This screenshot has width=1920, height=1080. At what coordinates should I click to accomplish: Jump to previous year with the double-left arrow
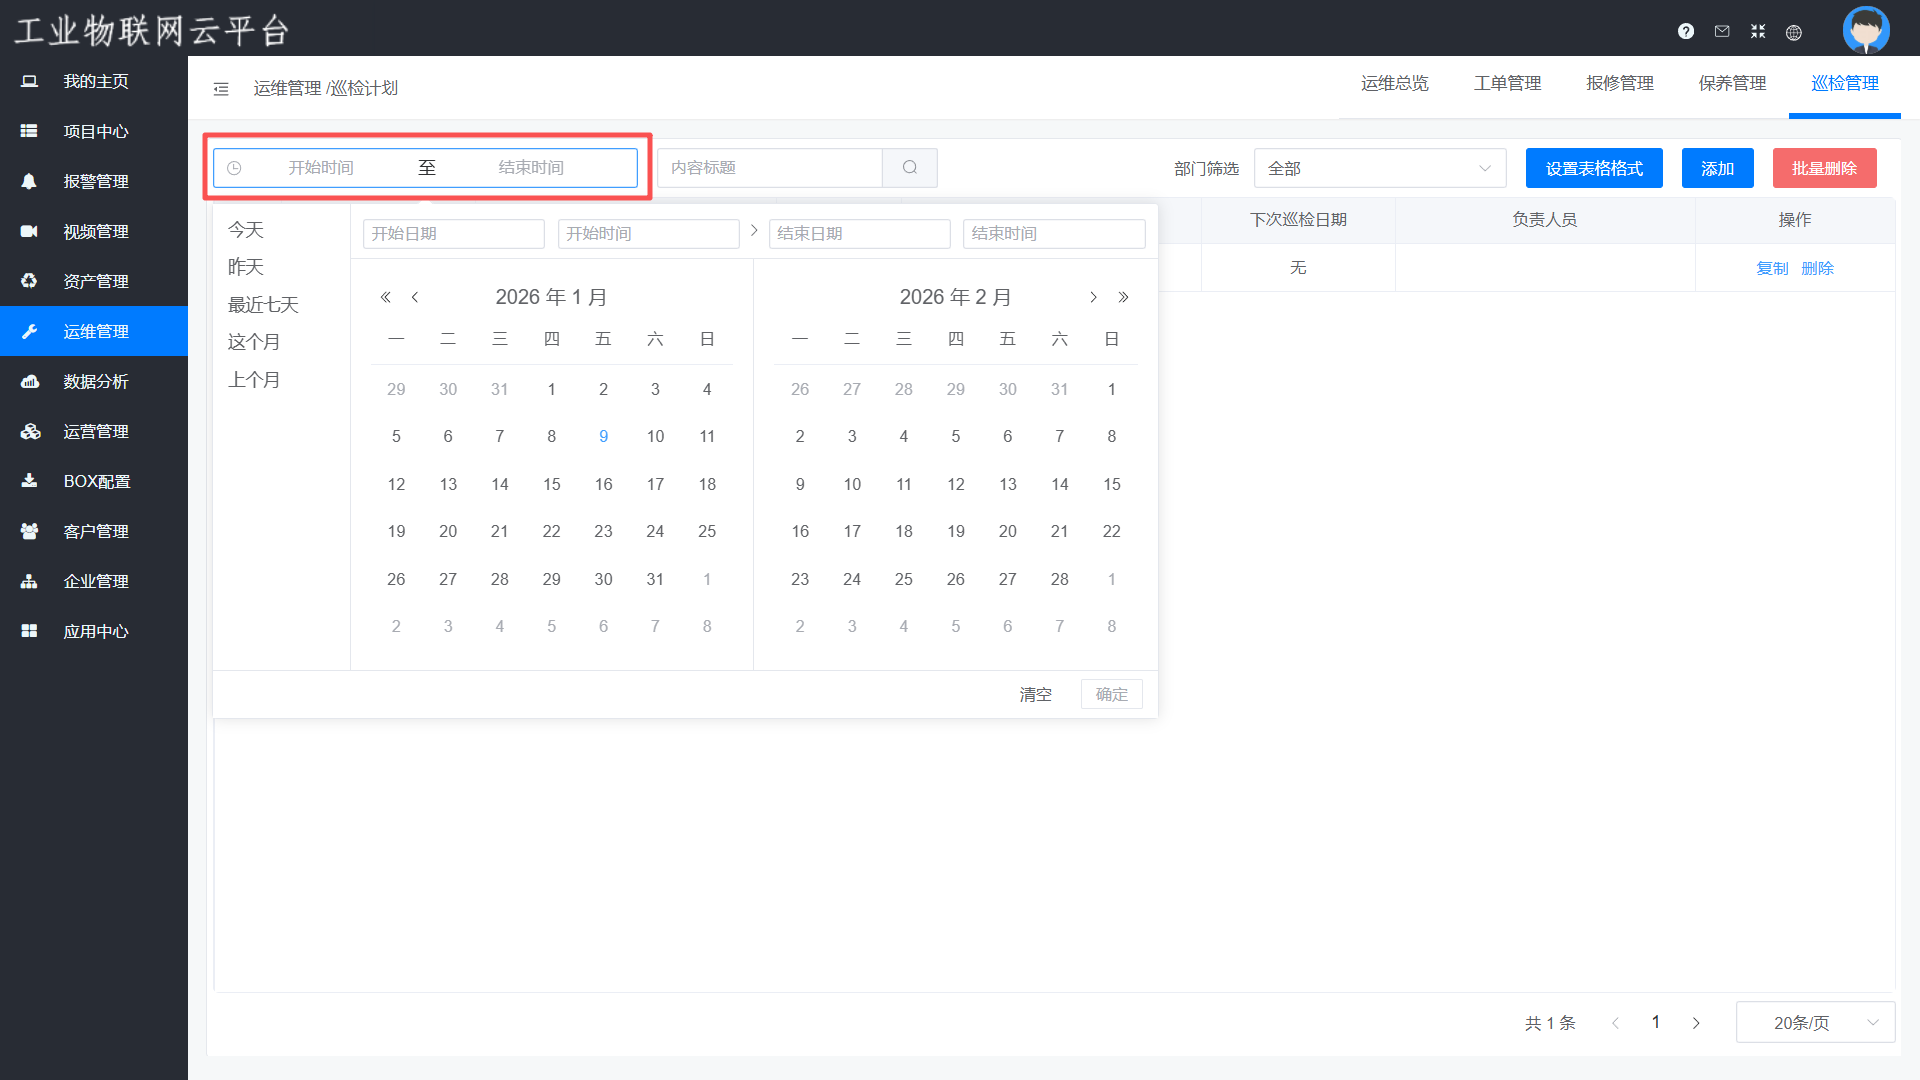tap(385, 297)
